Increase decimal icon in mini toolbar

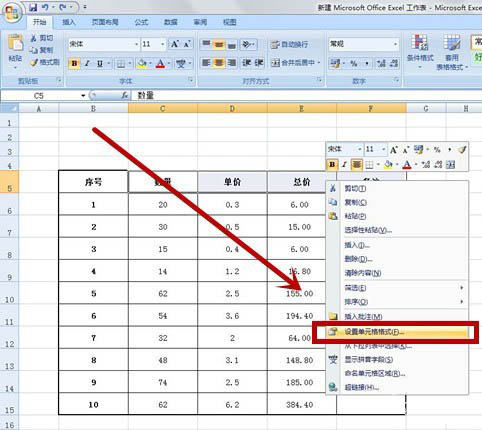coord(426,164)
